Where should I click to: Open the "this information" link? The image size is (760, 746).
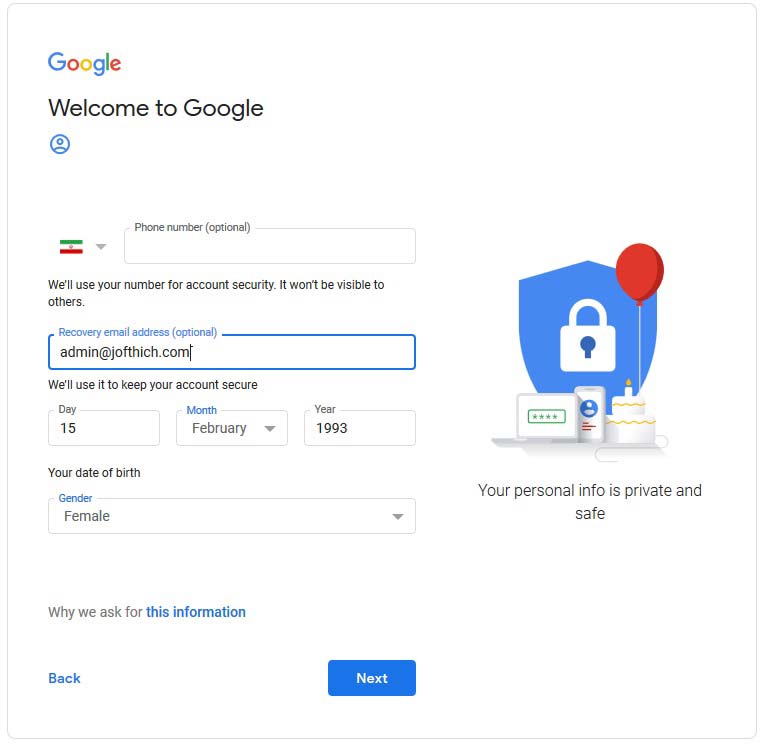[x=196, y=612]
